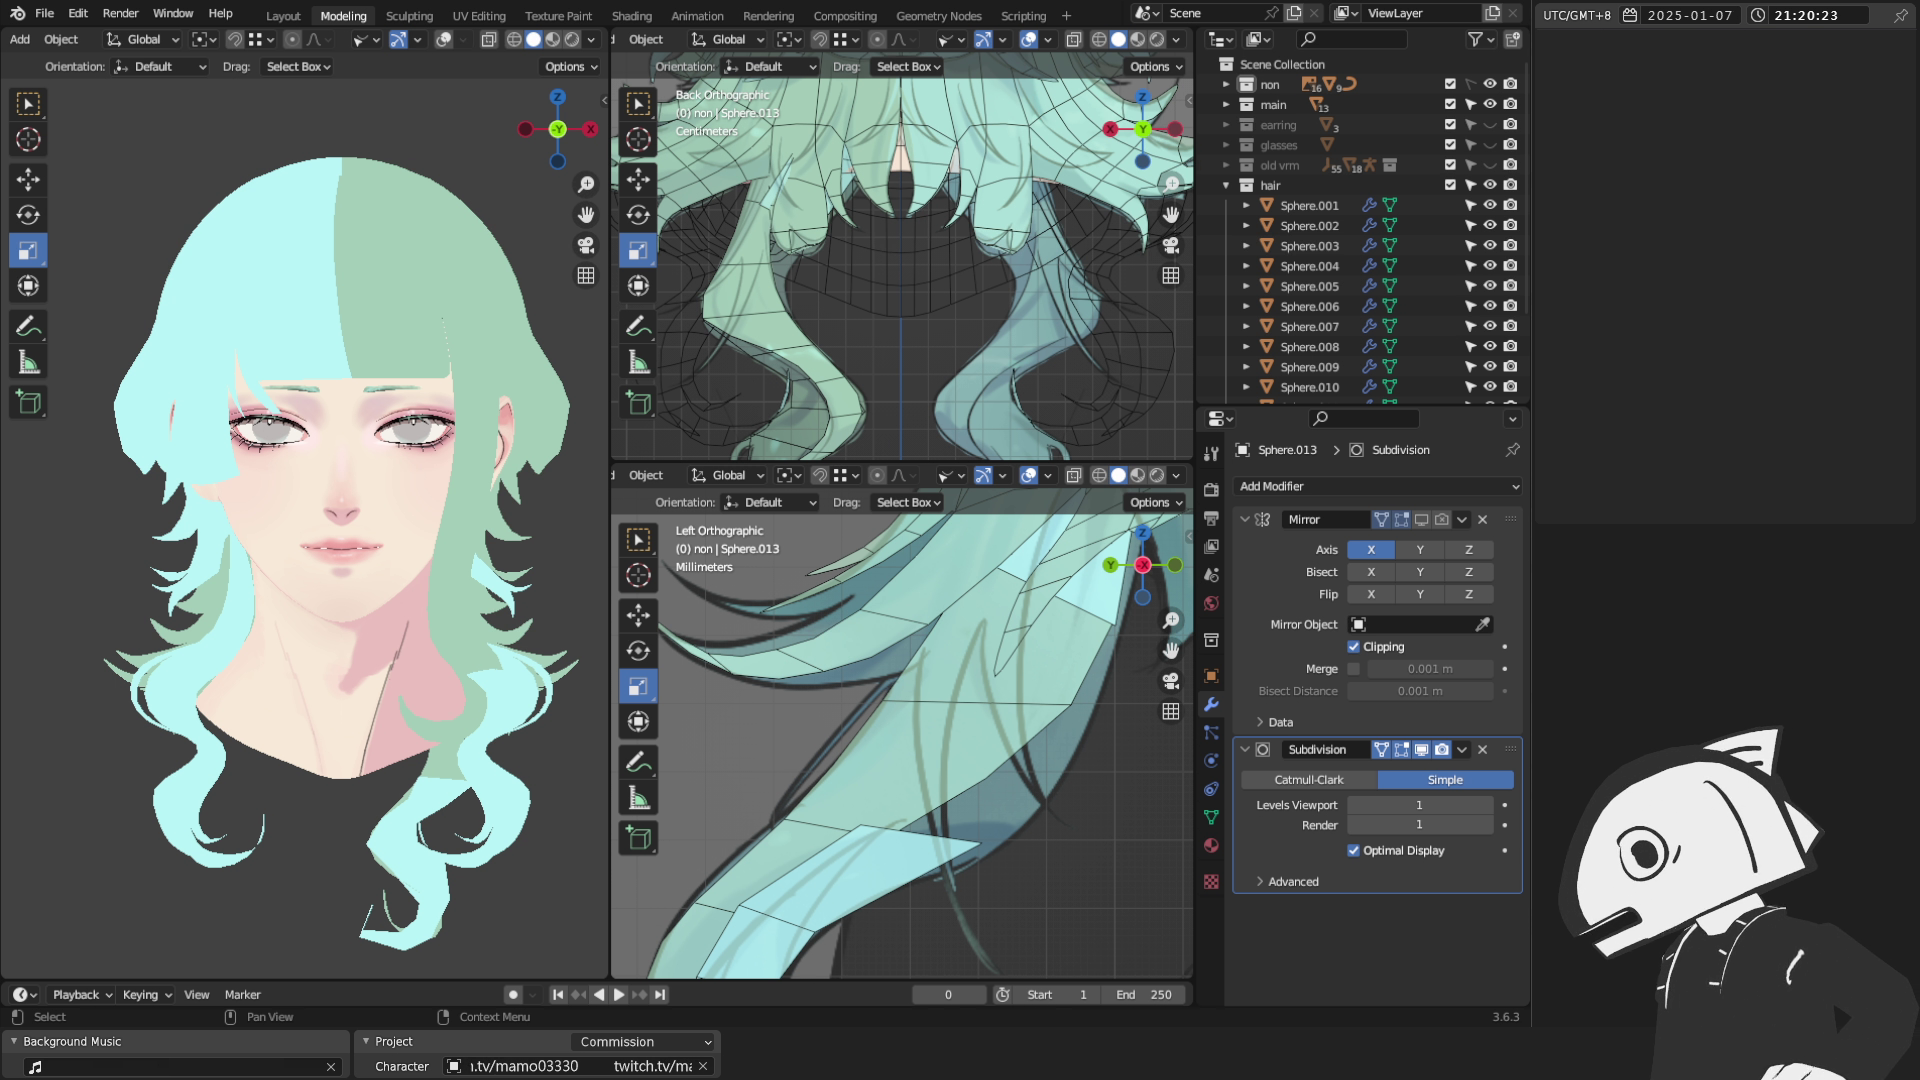Expand the Advanced subpanel of Subdivision
Screen dimensions: 1920x1080
coord(1286,882)
